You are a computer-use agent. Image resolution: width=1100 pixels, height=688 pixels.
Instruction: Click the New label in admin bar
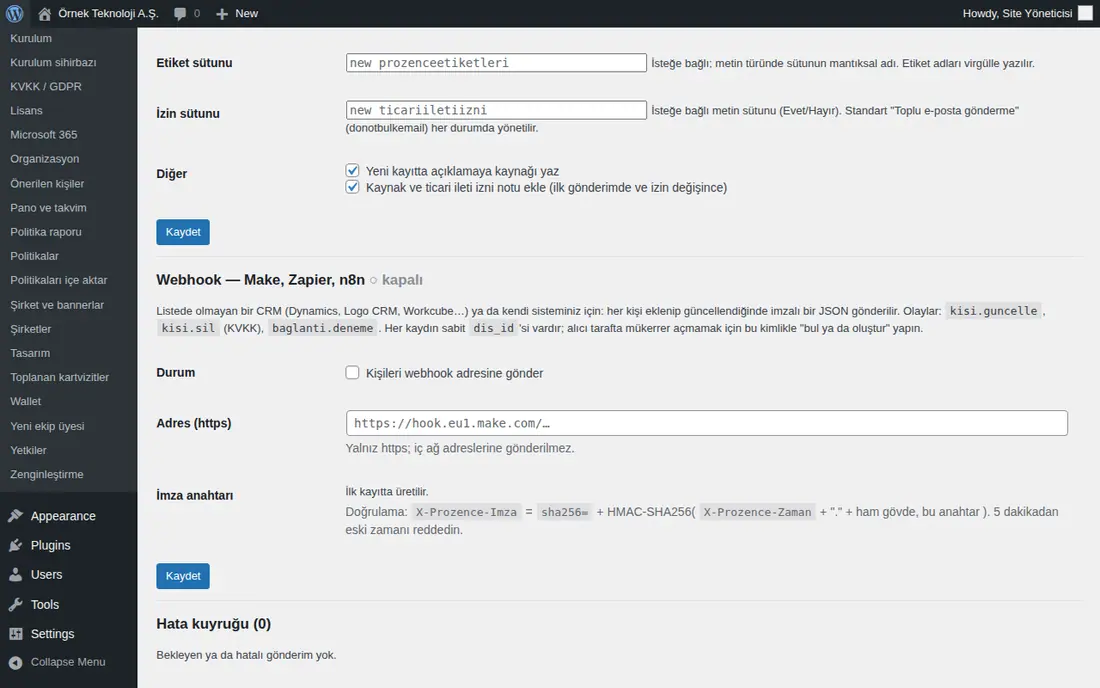(x=246, y=13)
